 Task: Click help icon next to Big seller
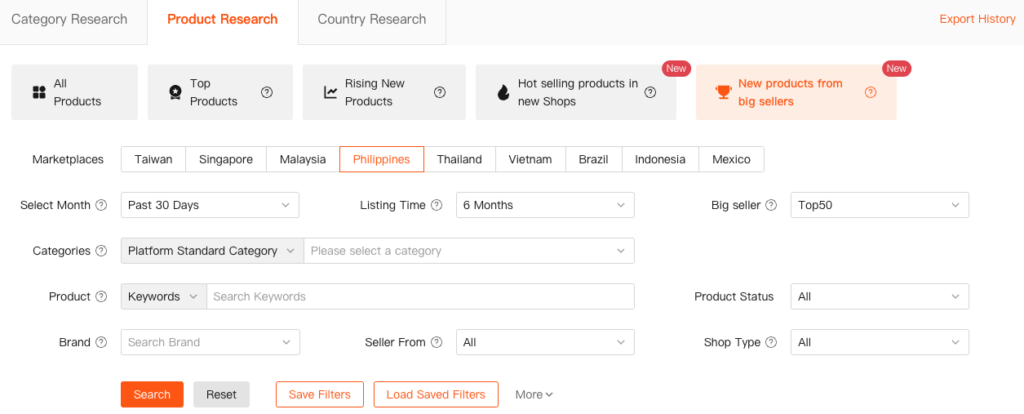pos(770,205)
